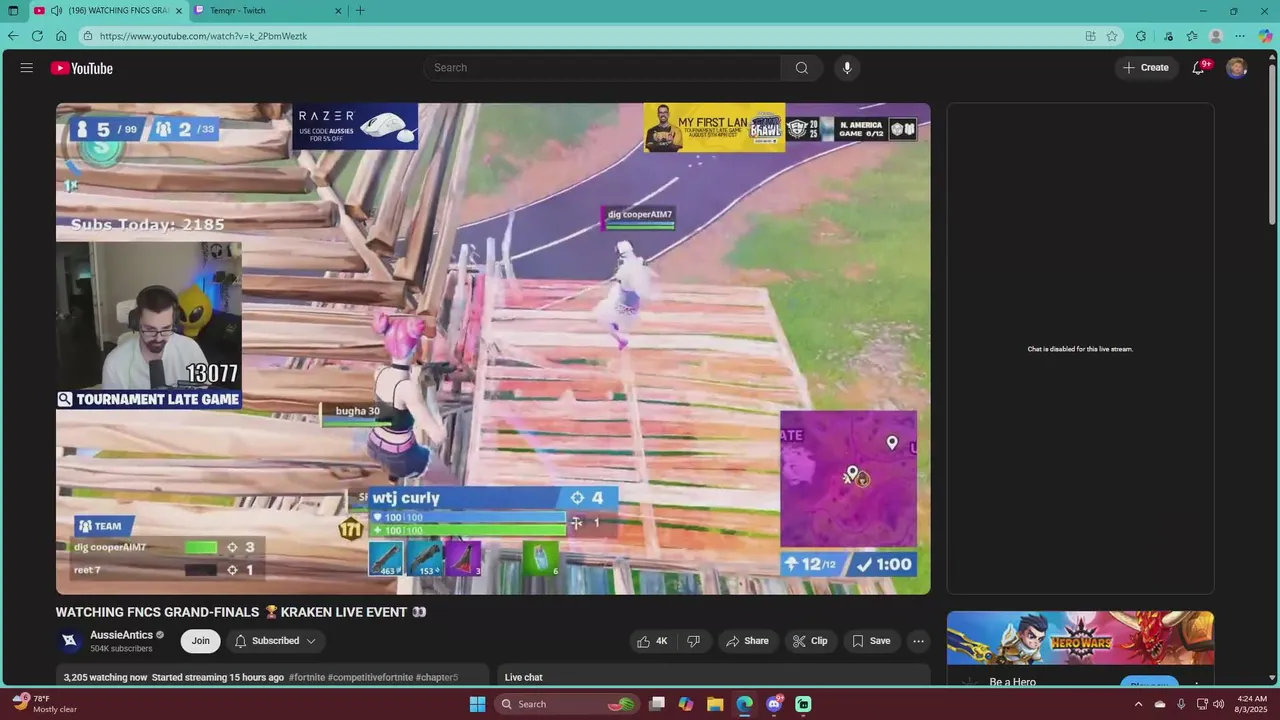This screenshot has height=720, width=1280.
Task: Open File Explorer from taskbar
Action: click(715, 704)
